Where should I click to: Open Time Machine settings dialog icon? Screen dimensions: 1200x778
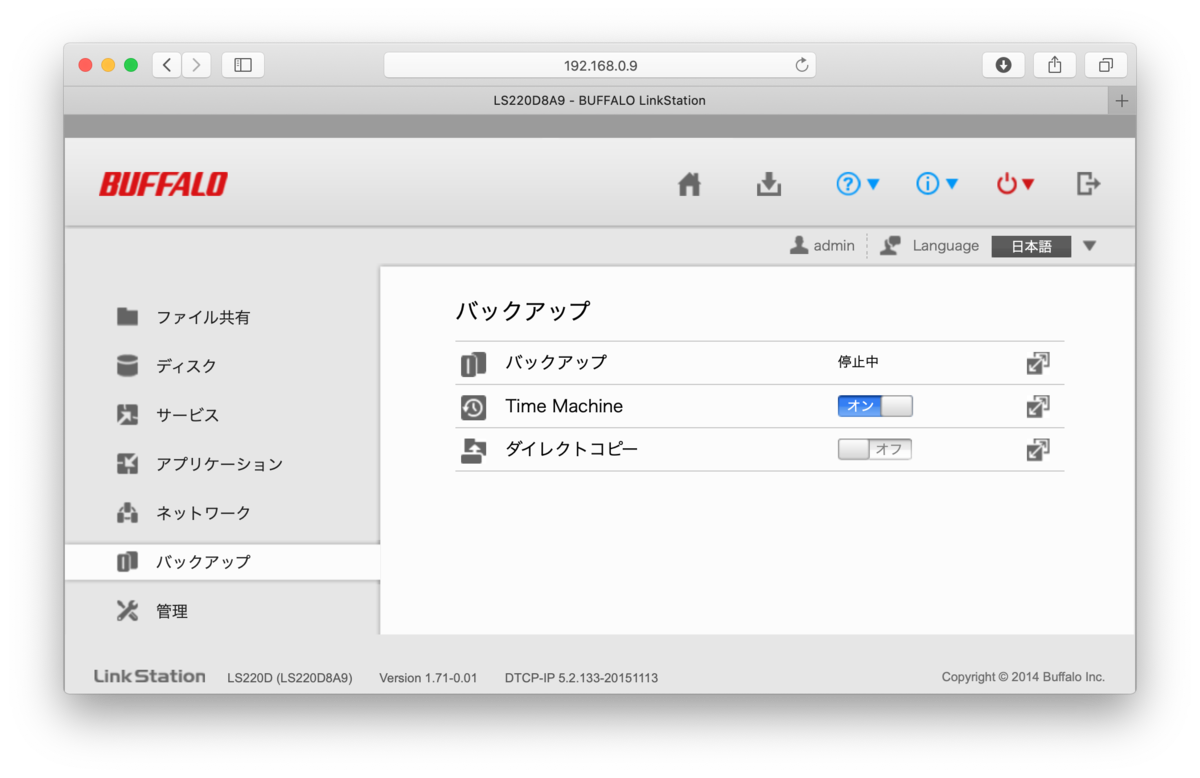[x=1038, y=406]
